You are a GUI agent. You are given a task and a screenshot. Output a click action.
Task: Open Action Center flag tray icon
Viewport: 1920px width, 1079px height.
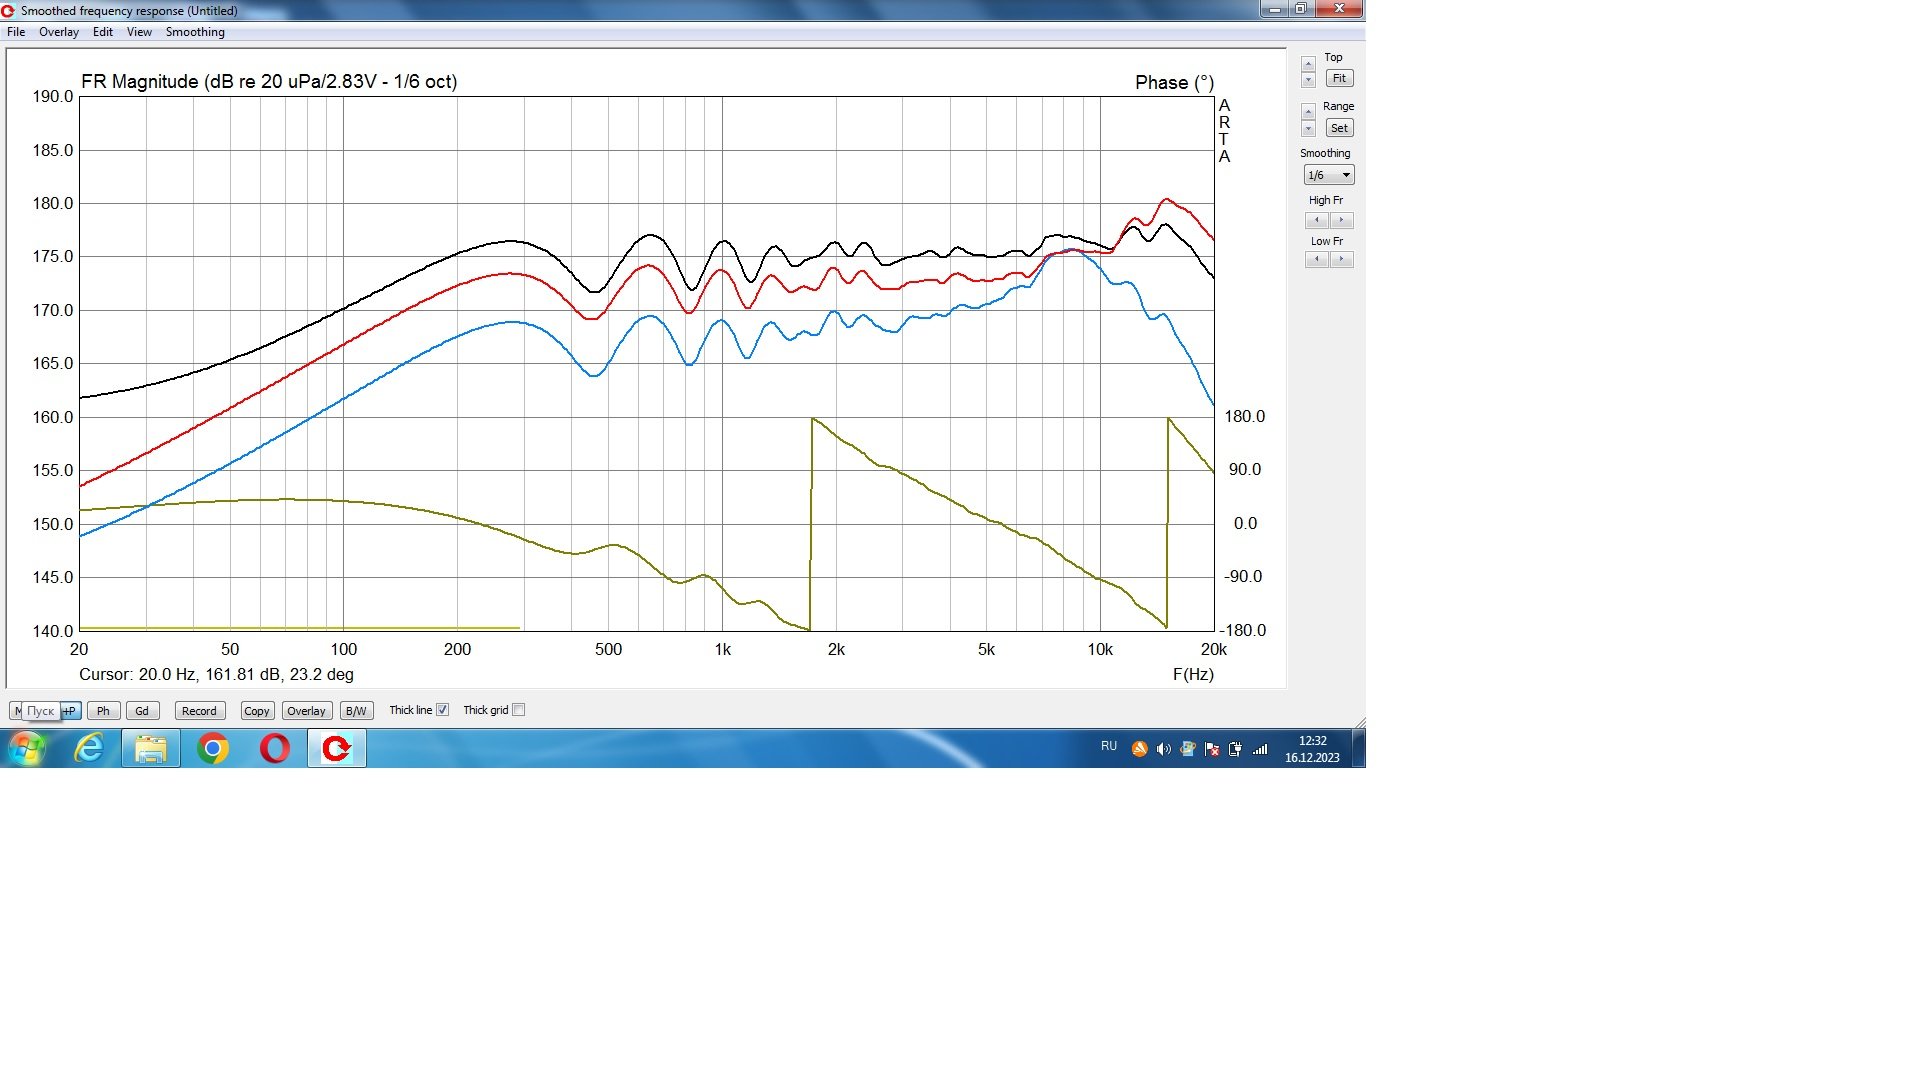coord(1211,749)
